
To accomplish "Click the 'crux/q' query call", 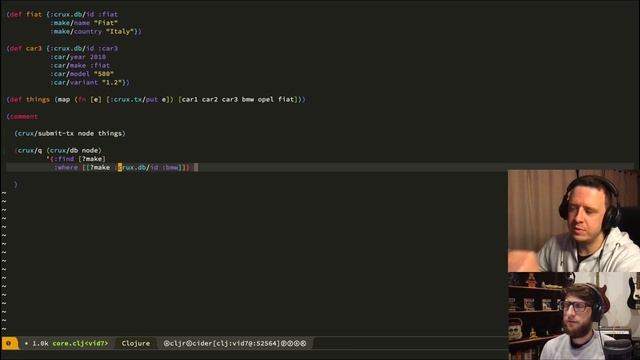I will tap(30, 151).
